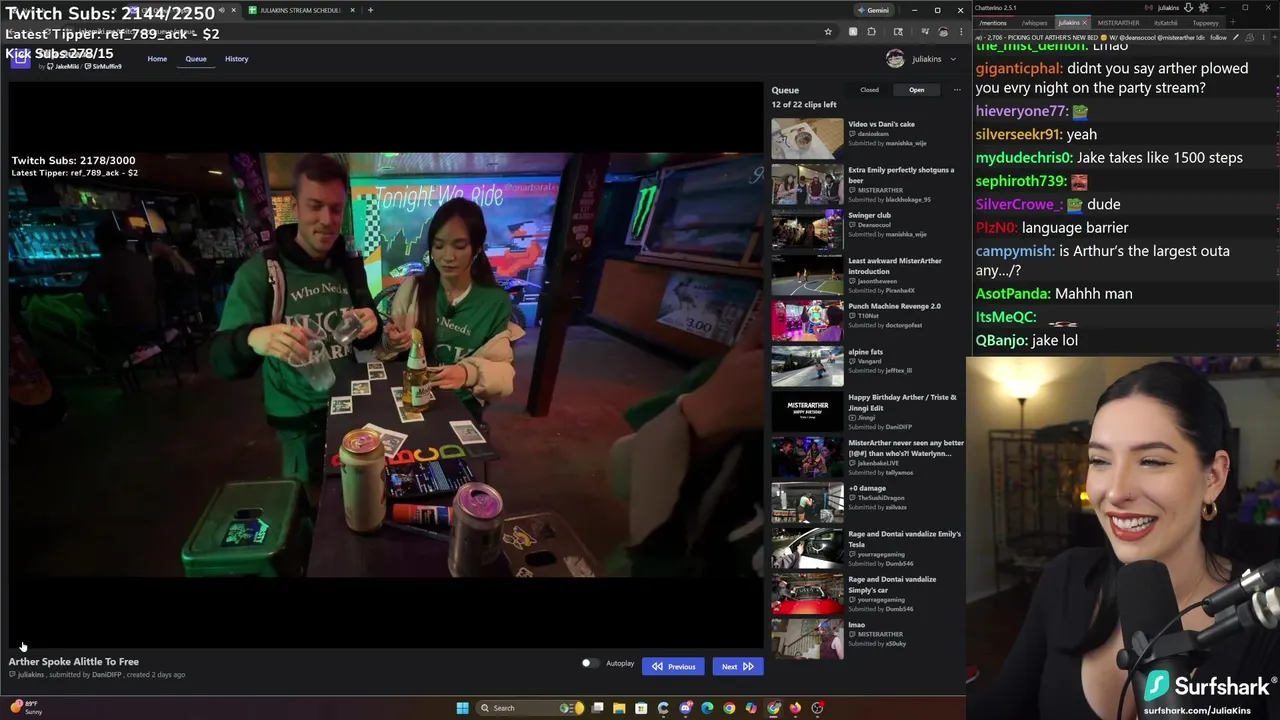This screenshot has height=720, width=1280.
Task: Bookmark this page with star icon
Action: [828, 32]
